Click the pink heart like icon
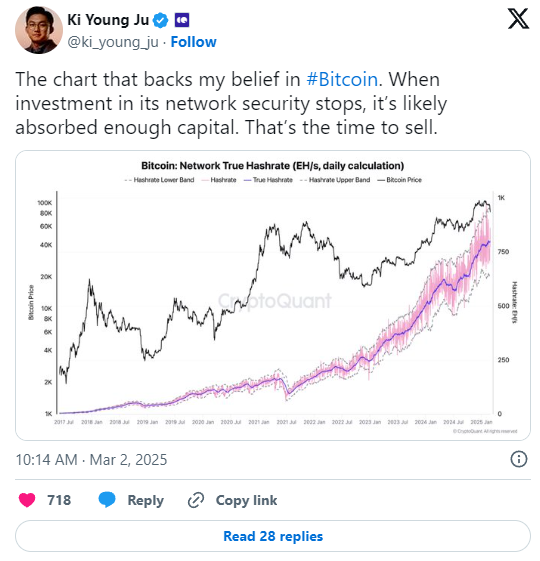Image resolution: width=540 pixels, height=561 pixels. (x=27, y=500)
